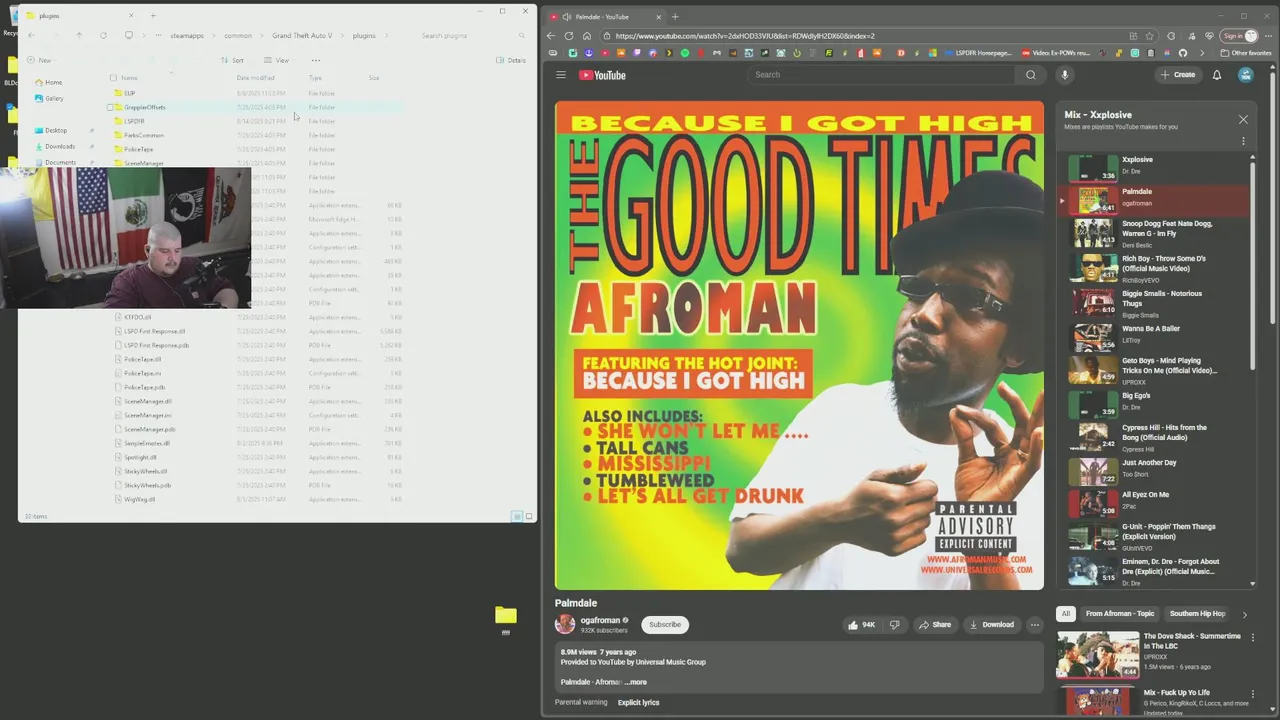Open the YouTube guide hamburger menu
This screenshot has width=1280, height=720.
(x=561, y=75)
